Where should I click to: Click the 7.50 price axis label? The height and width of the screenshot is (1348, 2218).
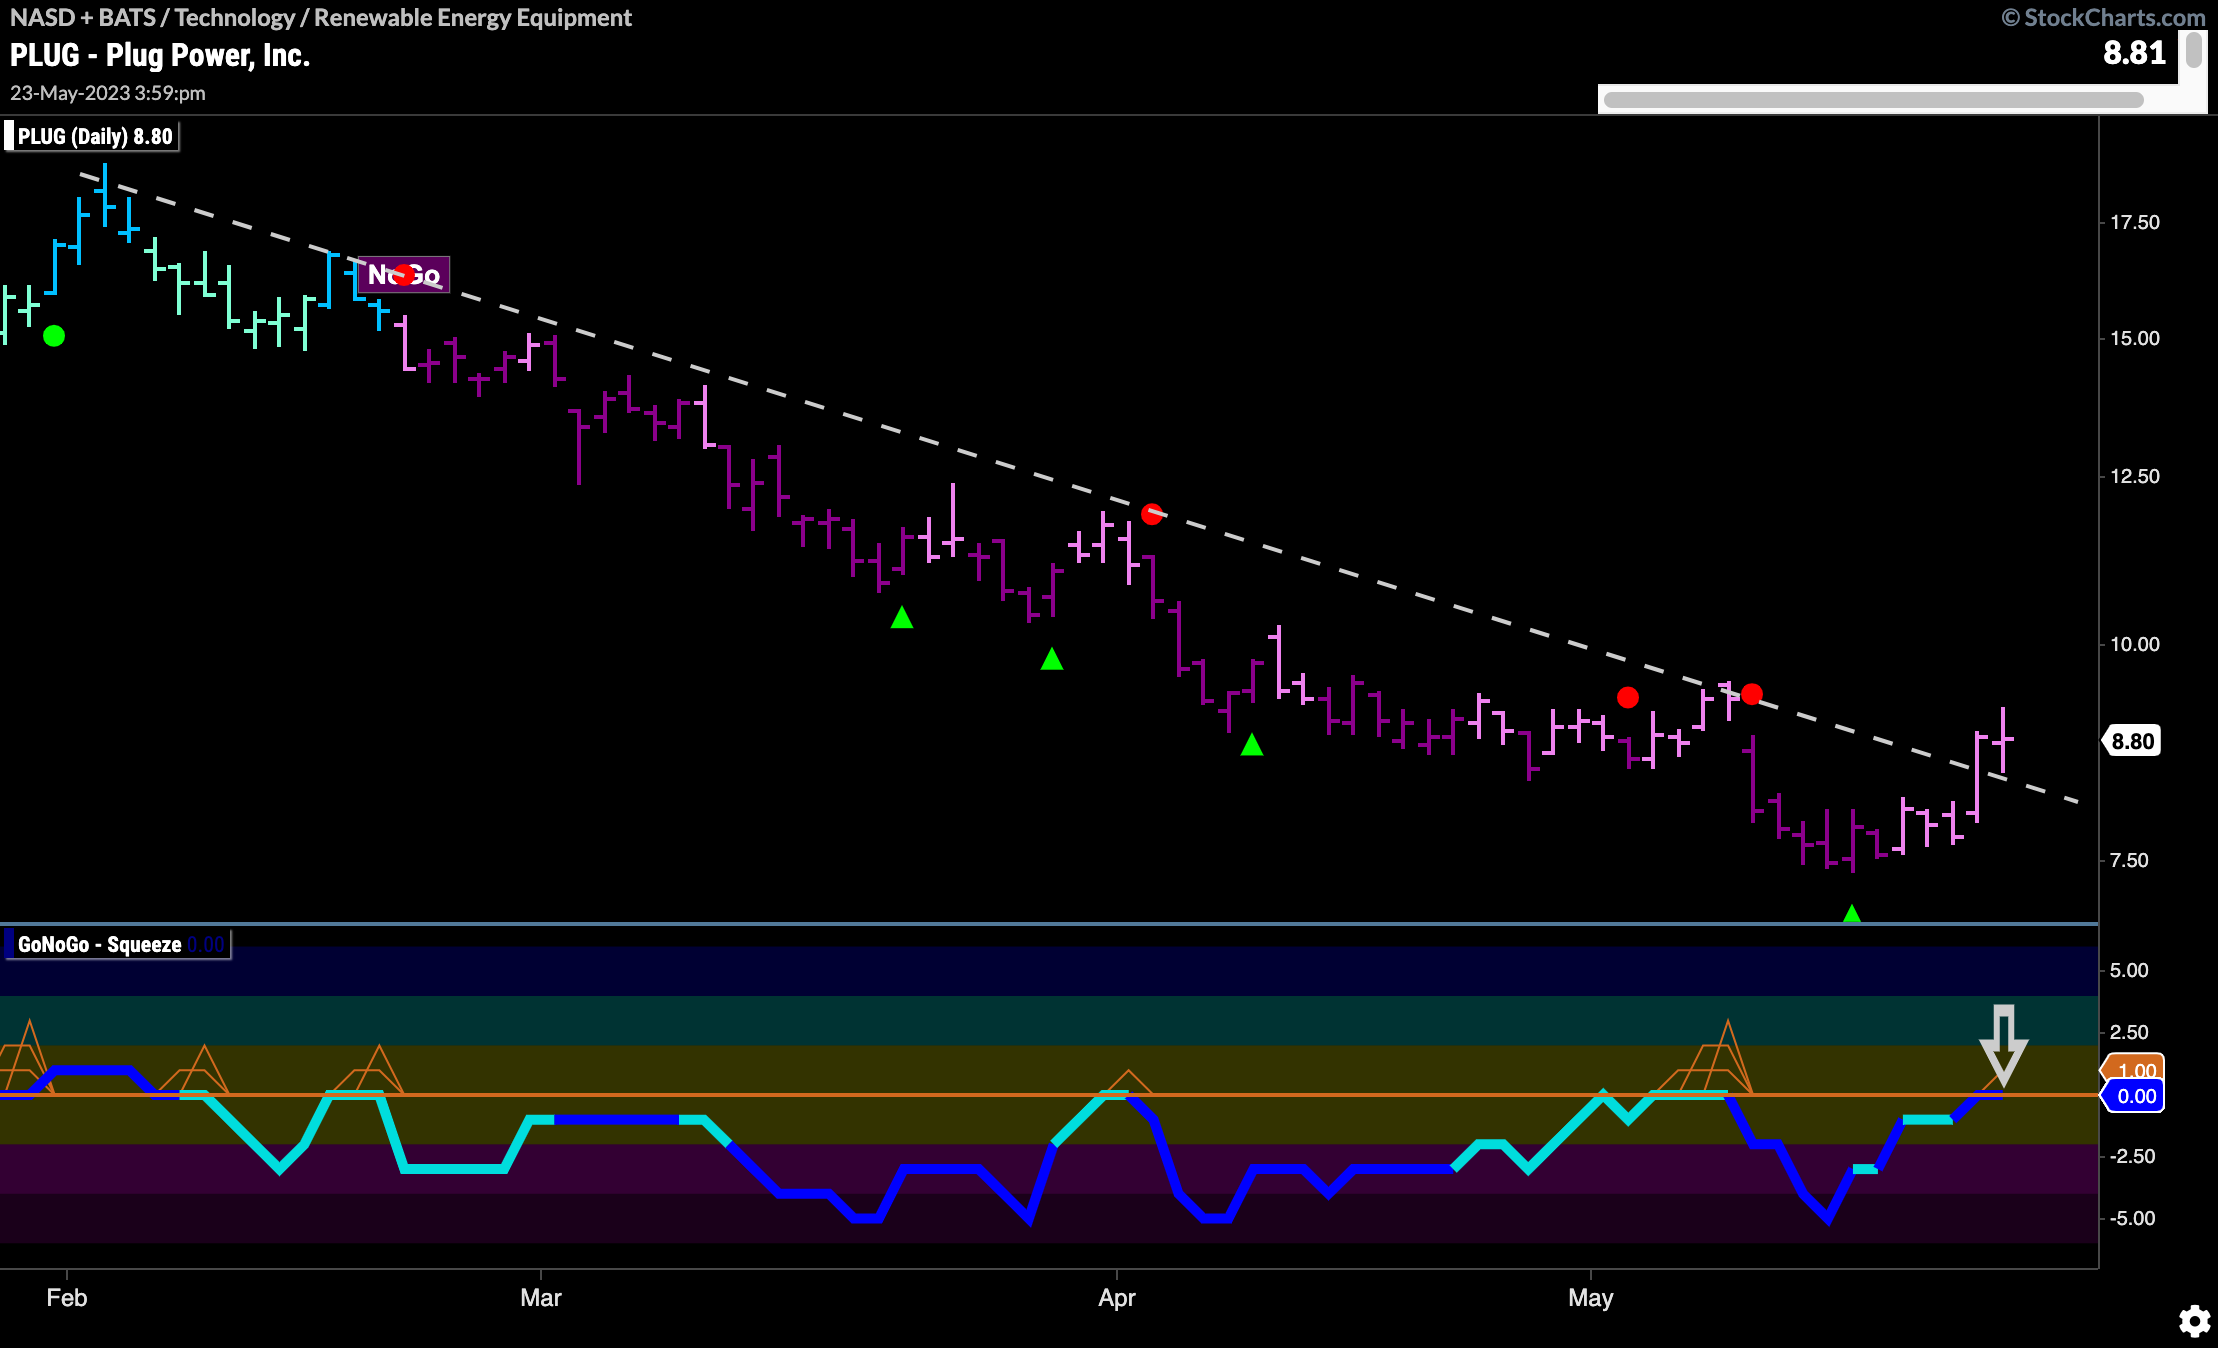pos(2129,860)
